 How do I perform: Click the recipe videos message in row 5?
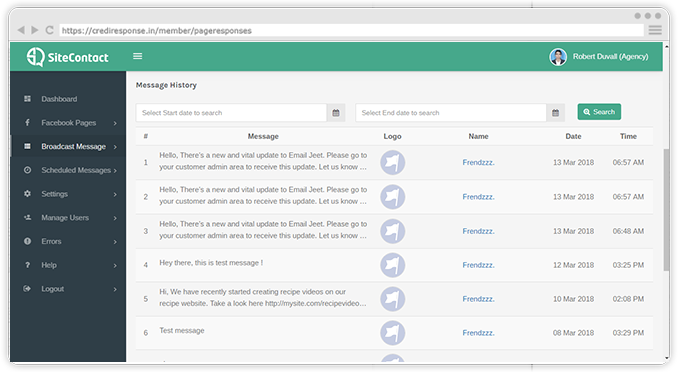coord(262,298)
